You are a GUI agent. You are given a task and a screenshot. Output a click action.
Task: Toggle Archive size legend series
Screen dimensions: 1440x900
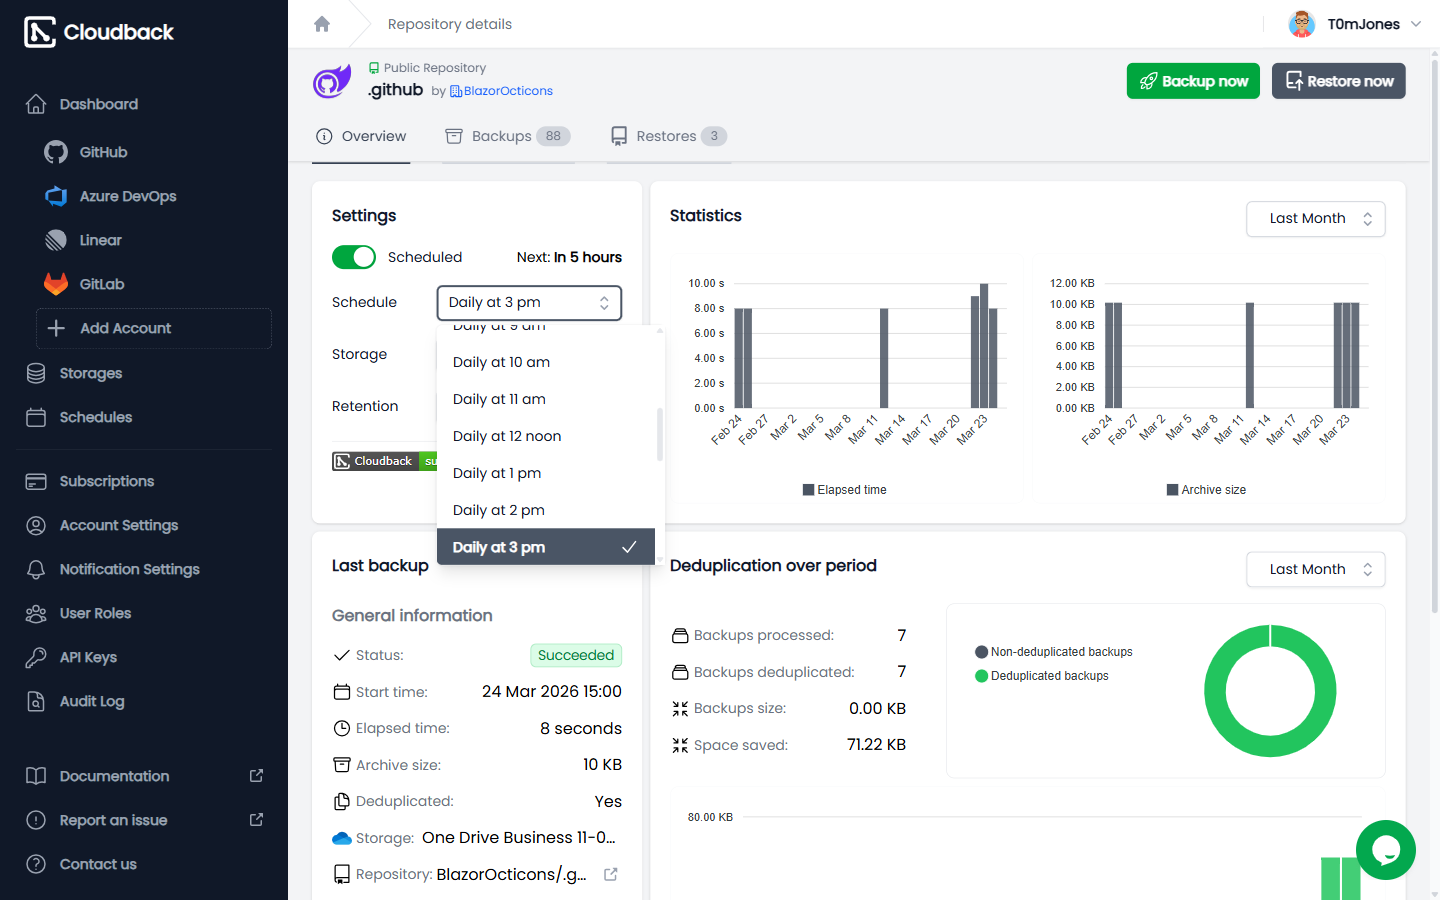(1206, 490)
